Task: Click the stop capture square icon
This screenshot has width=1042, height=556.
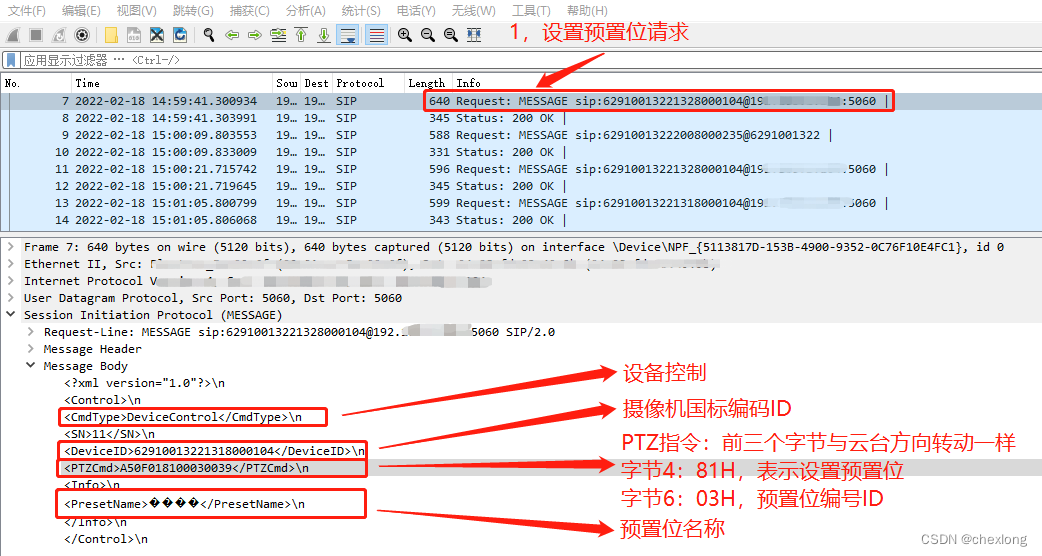Action: tap(36, 35)
